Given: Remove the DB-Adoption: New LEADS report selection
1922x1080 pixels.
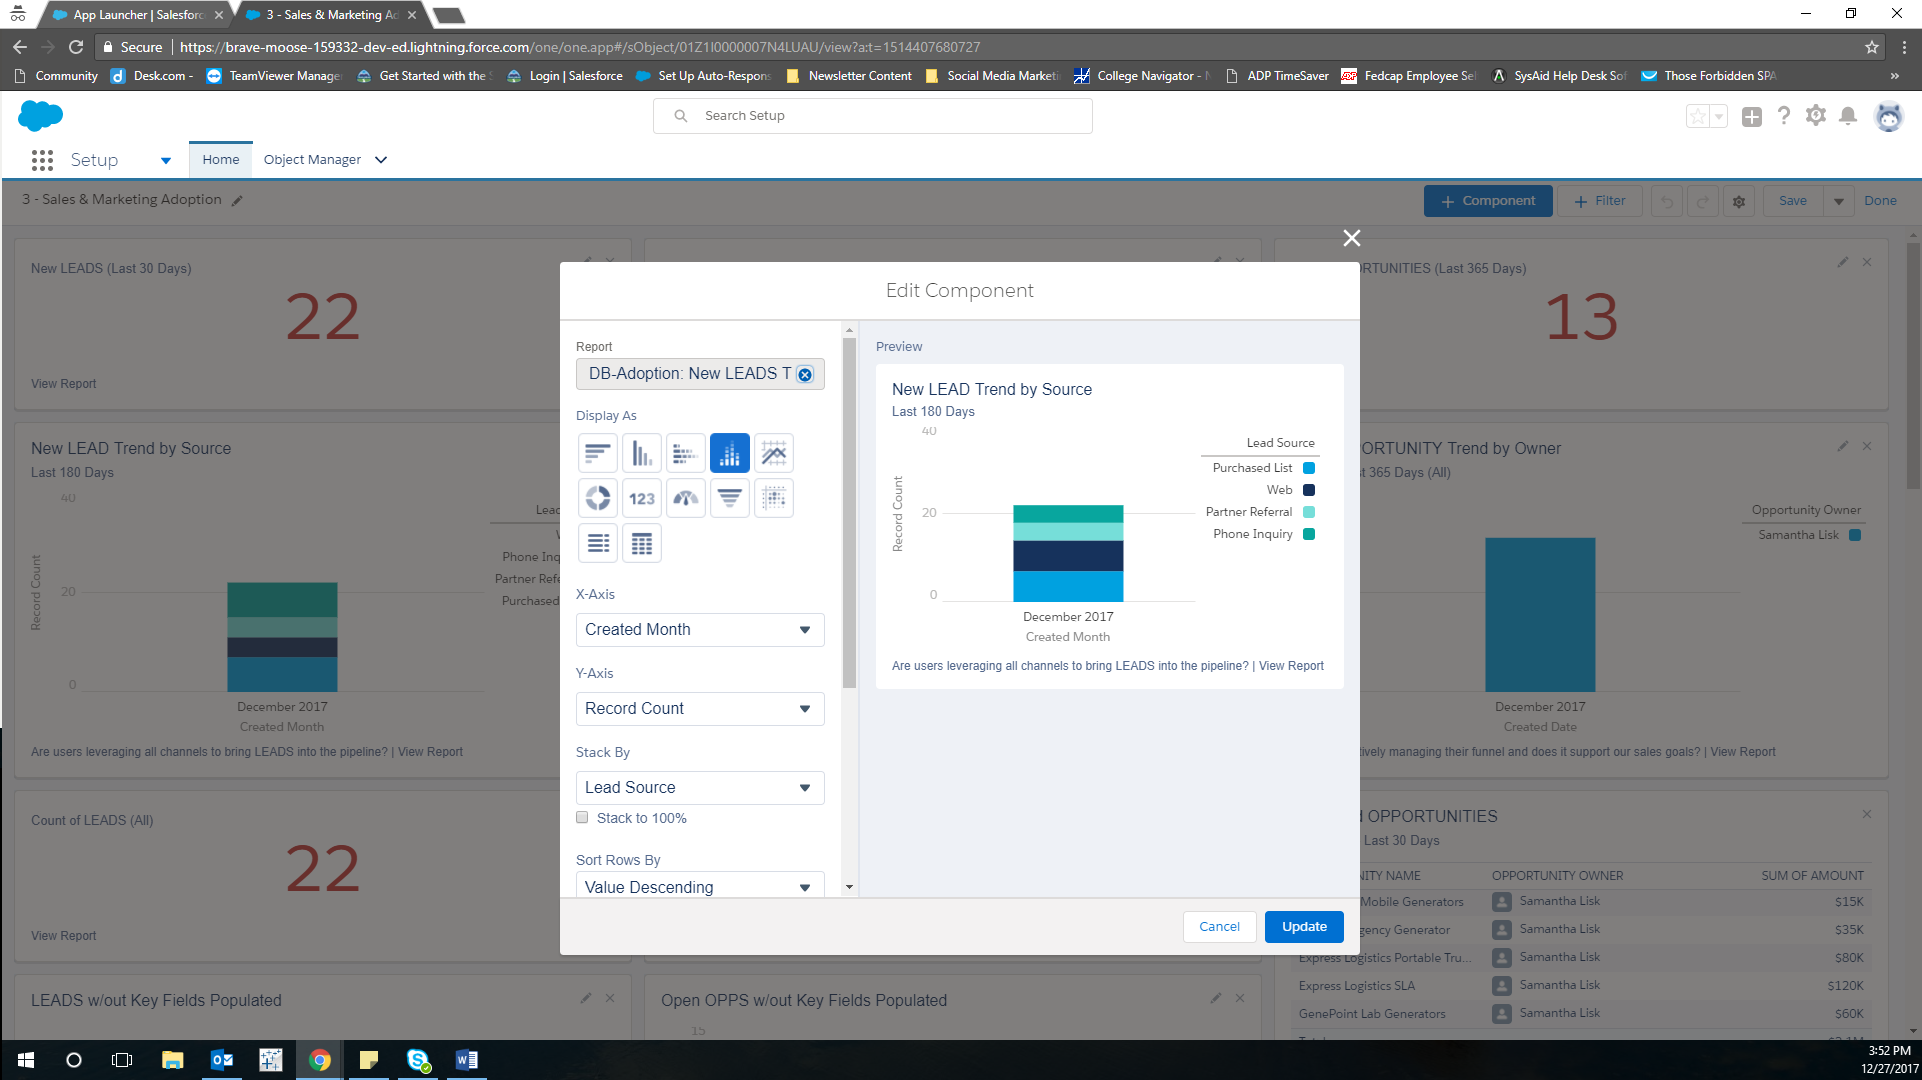Looking at the screenshot, I should (x=805, y=374).
